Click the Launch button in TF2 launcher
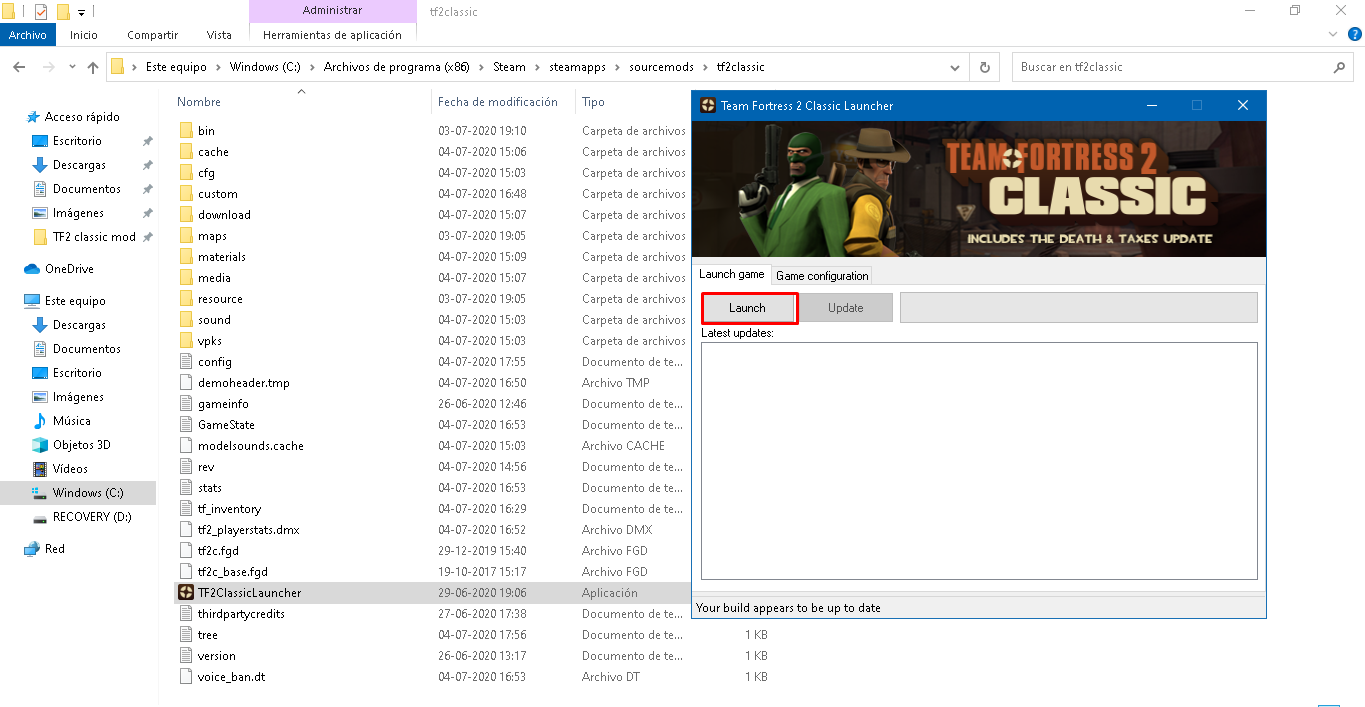 click(747, 308)
